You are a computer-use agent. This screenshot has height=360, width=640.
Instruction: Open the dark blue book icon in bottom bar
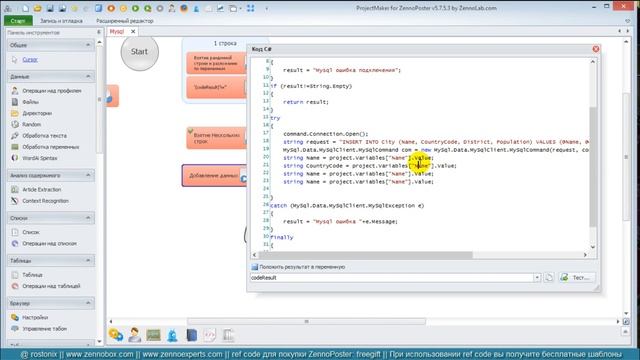click(x=191, y=335)
